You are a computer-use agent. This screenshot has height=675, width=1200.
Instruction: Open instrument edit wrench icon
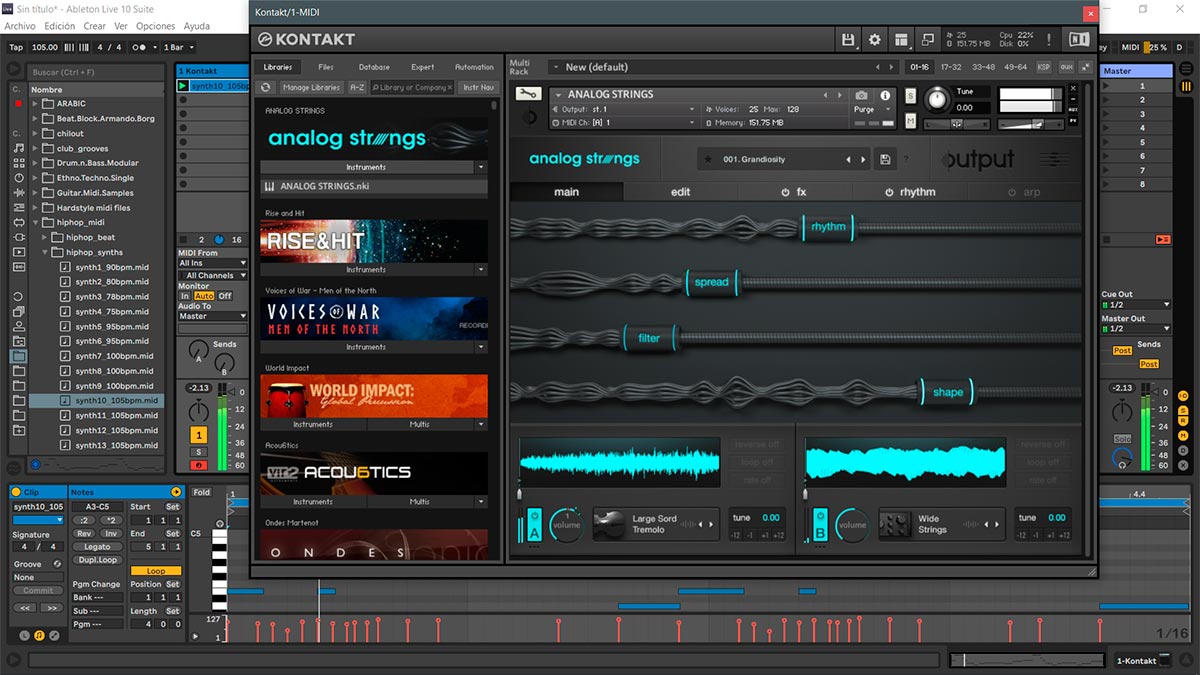(x=527, y=94)
